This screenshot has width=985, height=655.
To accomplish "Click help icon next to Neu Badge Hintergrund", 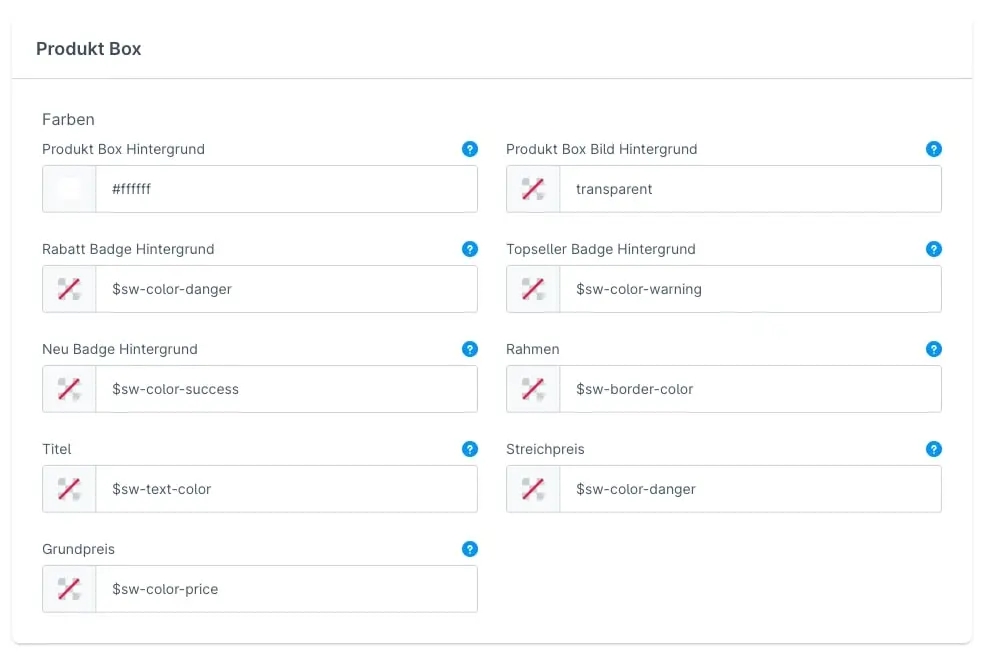I will tap(470, 349).
